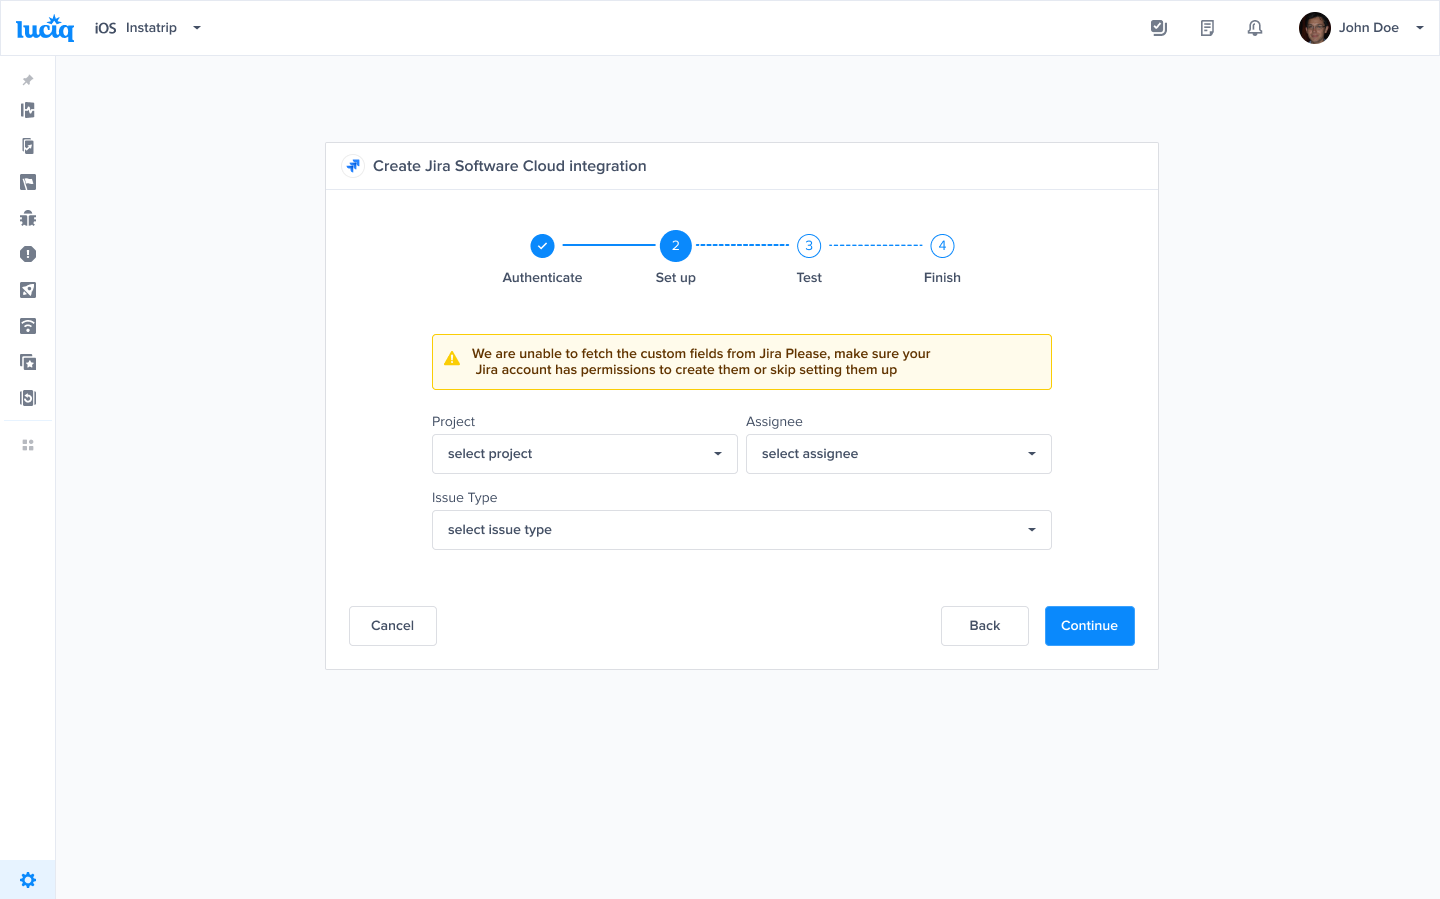Open the select assignee dropdown
1440x899 pixels.
[x=897, y=453]
